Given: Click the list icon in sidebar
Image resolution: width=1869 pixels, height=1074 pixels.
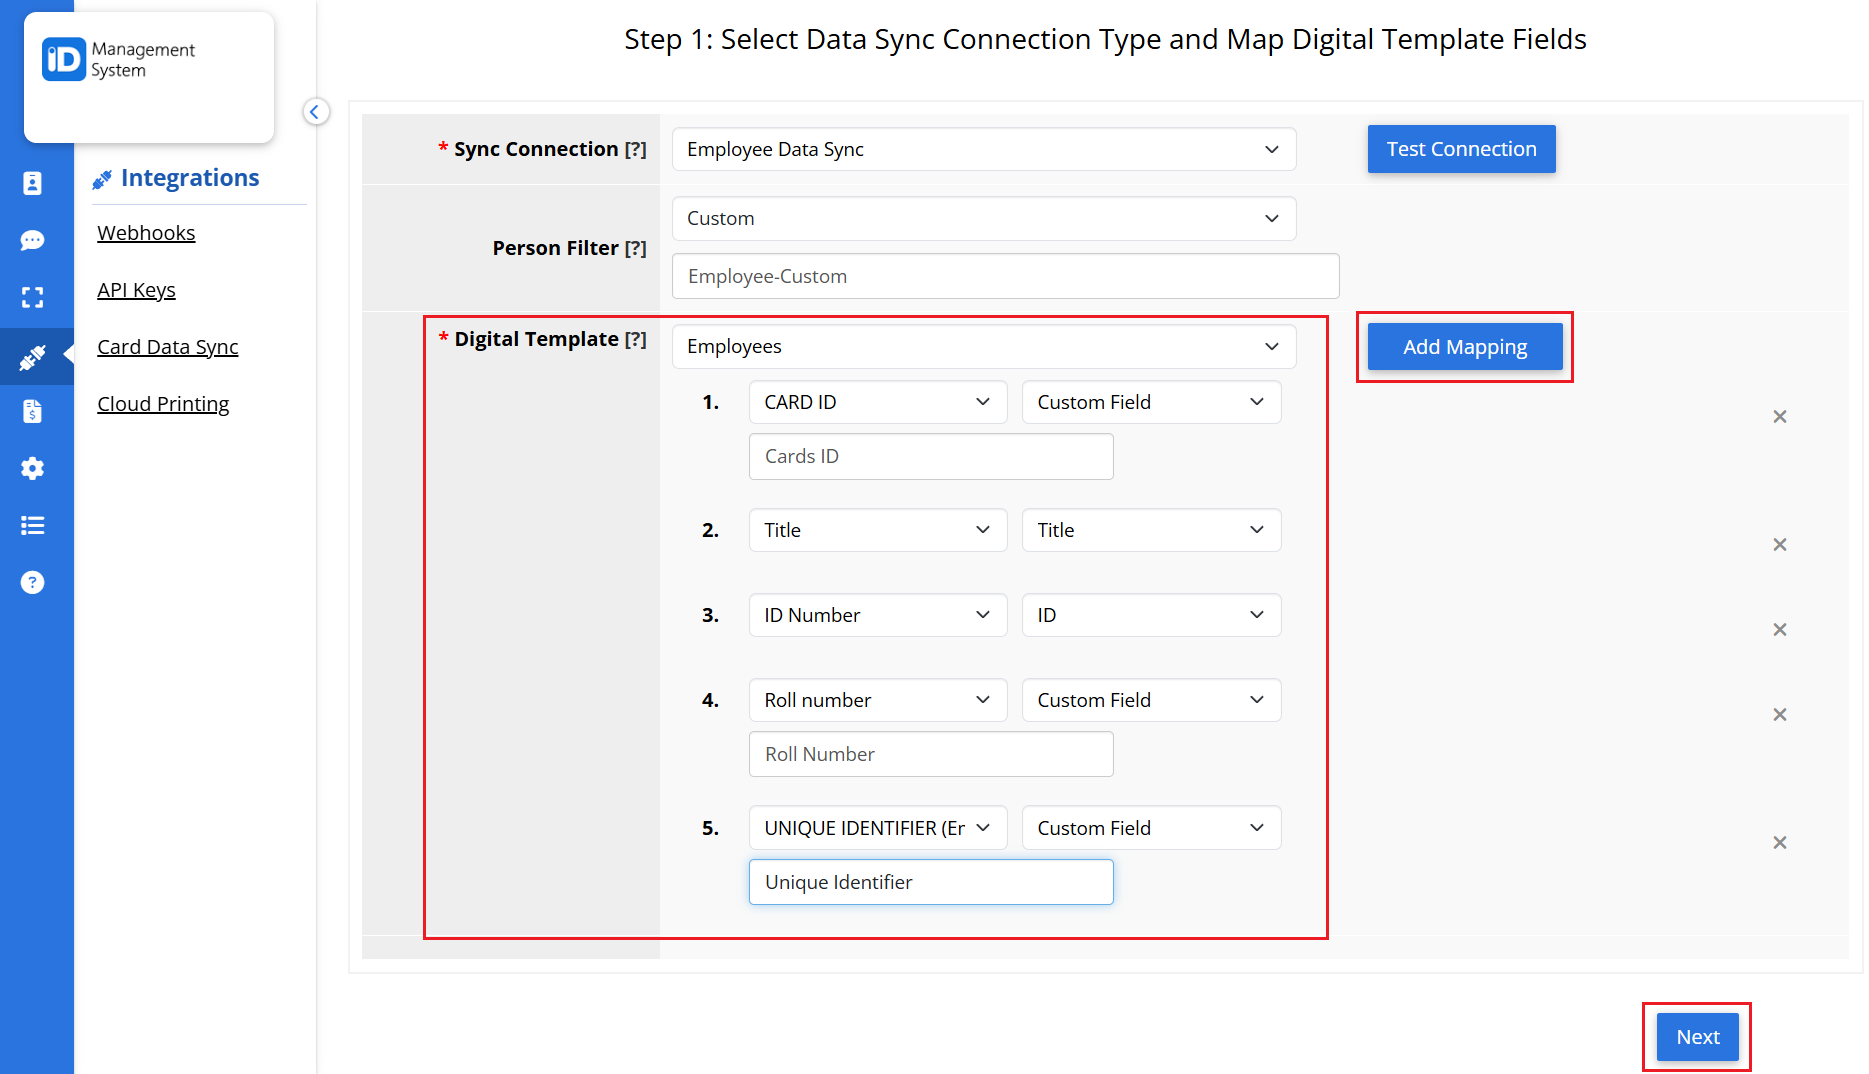Looking at the screenshot, I should click(x=32, y=525).
